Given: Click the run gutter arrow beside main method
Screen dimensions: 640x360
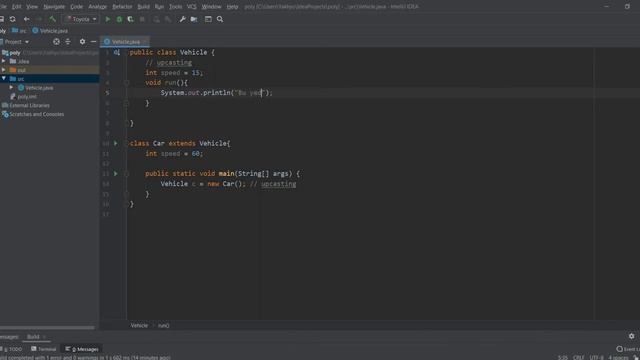Looking at the screenshot, I should click(116, 174).
